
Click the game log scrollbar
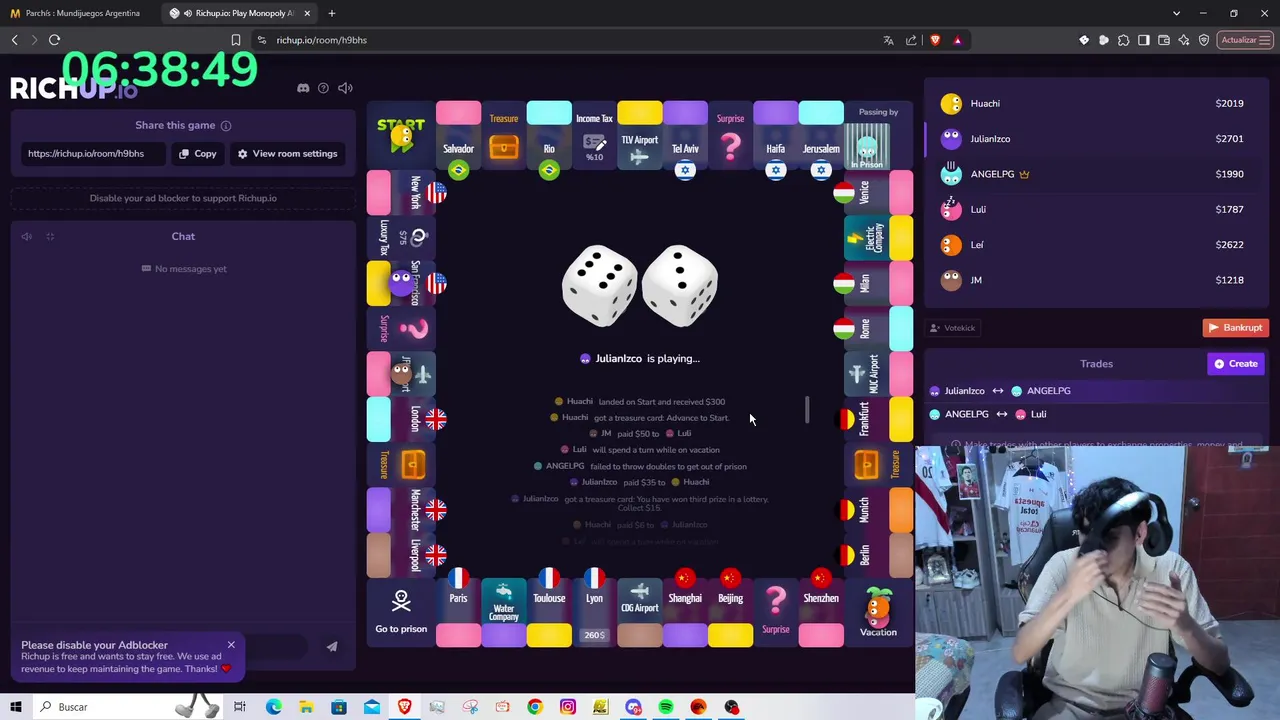click(x=807, y=410)
